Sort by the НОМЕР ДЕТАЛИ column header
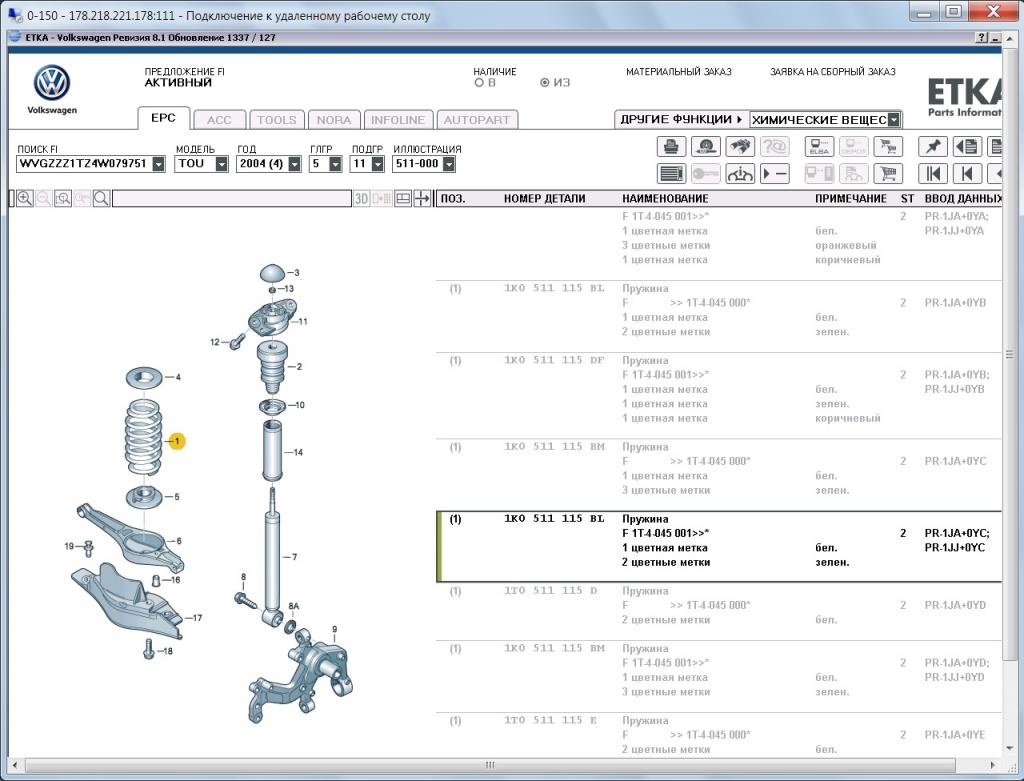The image size is (1024, 781). coord(545,199)
